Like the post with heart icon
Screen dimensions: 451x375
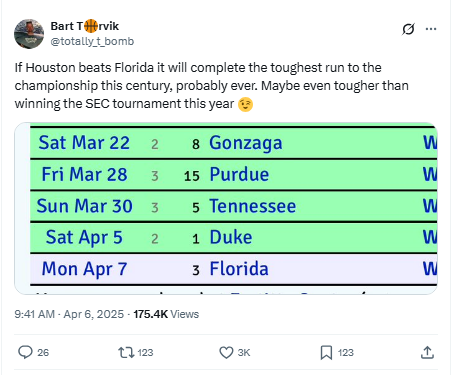coord(226,352)
